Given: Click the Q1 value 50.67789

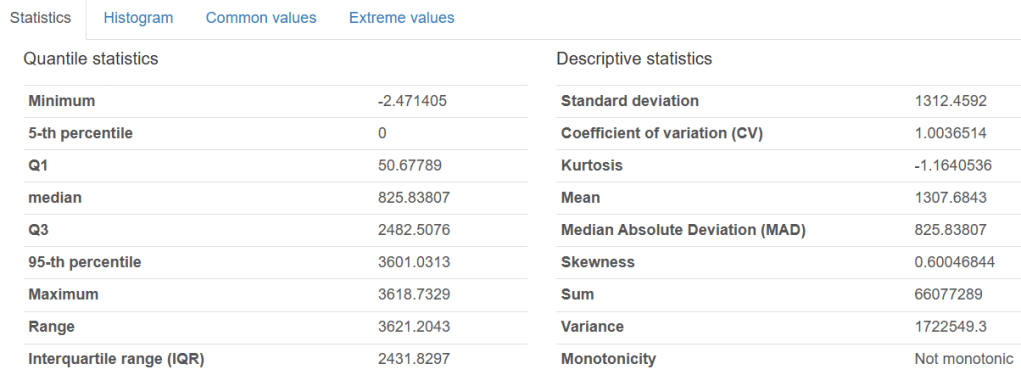Looking at the screenshot, I should (x=410, y=165).
